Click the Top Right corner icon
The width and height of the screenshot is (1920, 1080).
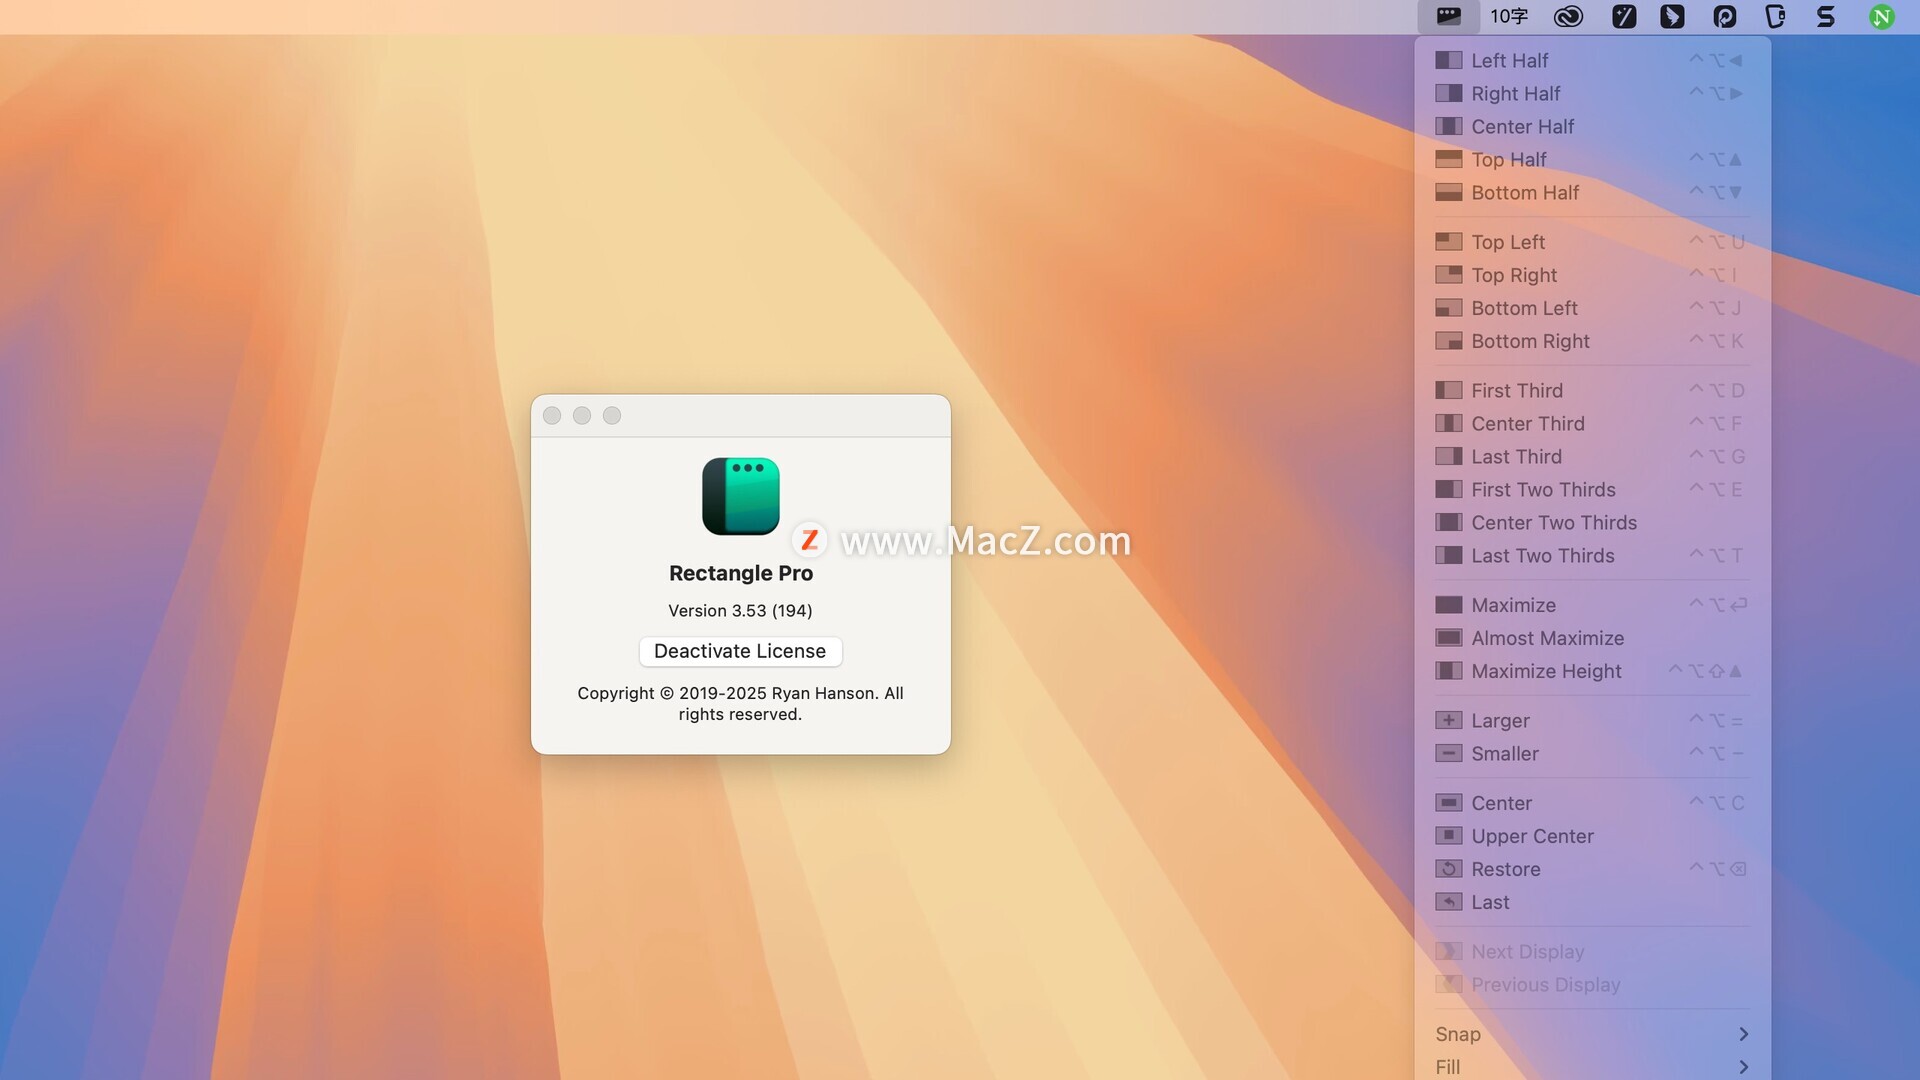pos(1448,274)
